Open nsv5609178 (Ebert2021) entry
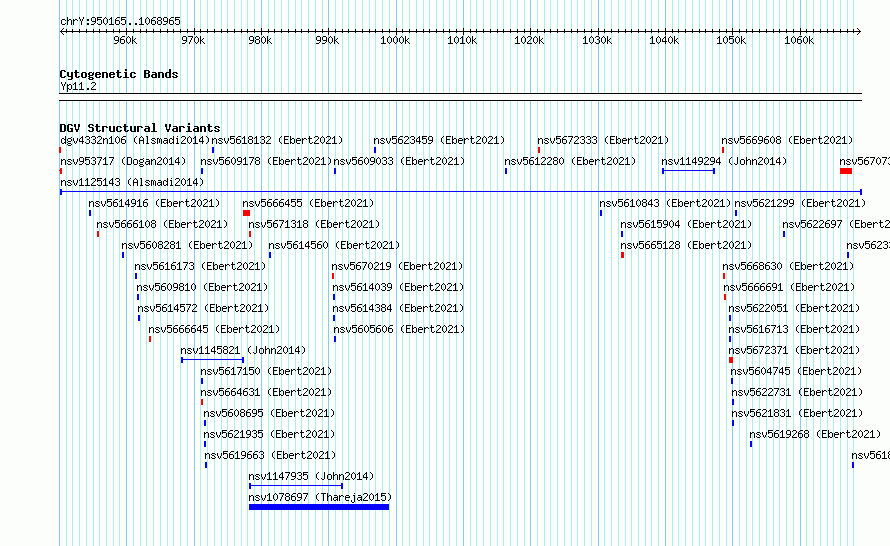 coord(266,161)
